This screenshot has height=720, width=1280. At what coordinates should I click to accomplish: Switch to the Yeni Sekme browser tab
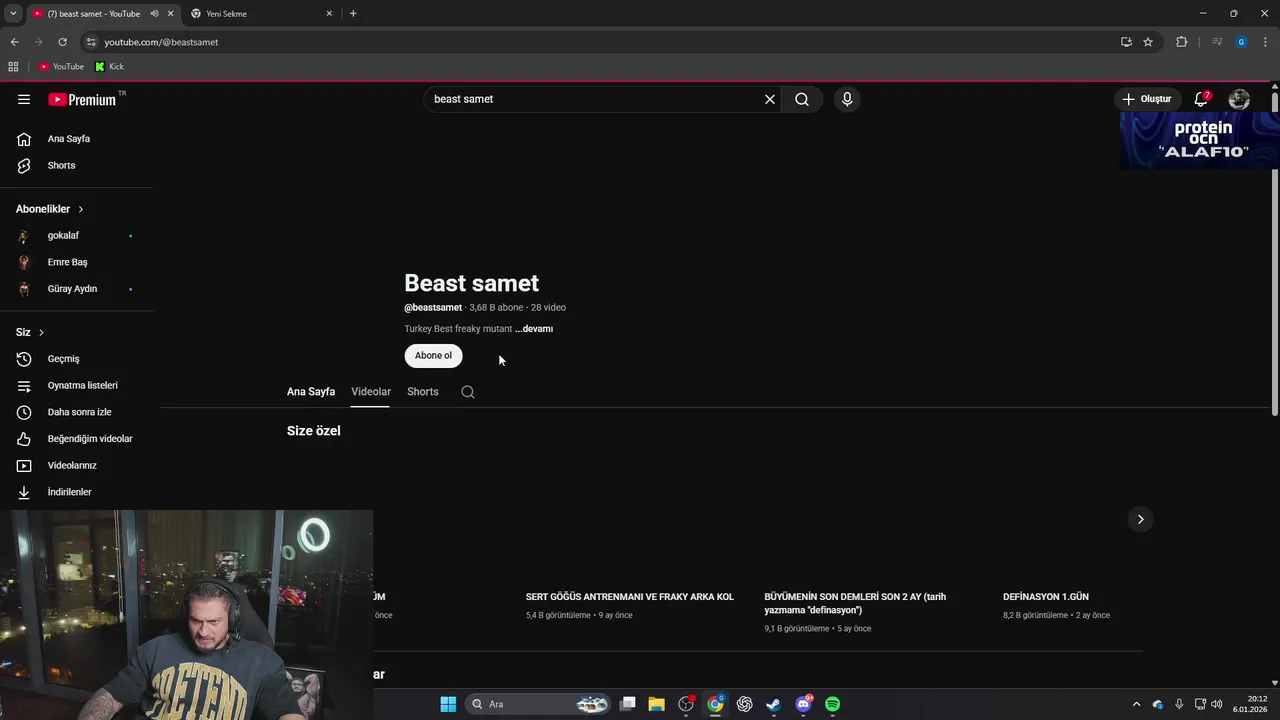click(260, 14)
